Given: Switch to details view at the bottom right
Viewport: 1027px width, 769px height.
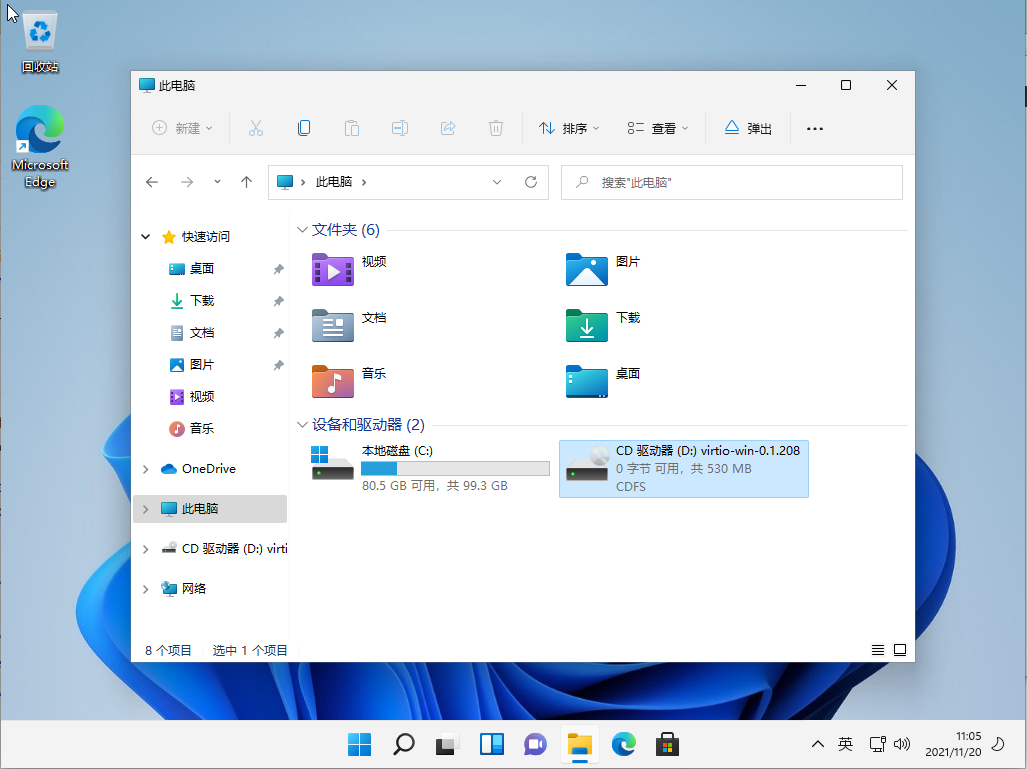Looking at the screenshot, I should tap(877, 649).
